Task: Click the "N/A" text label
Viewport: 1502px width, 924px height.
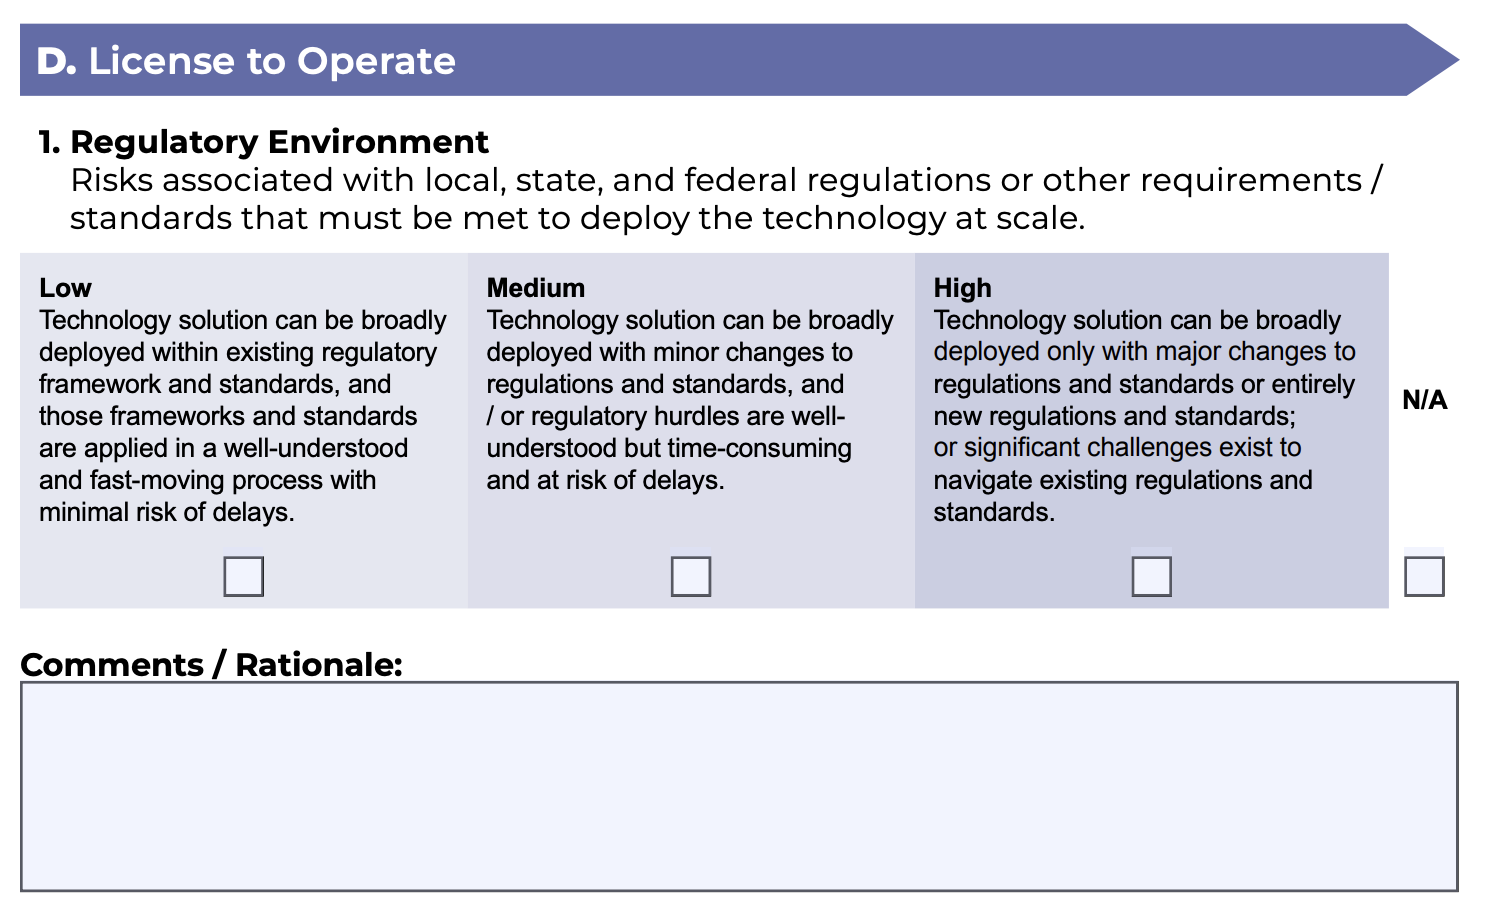Action: click(1424, 400)
